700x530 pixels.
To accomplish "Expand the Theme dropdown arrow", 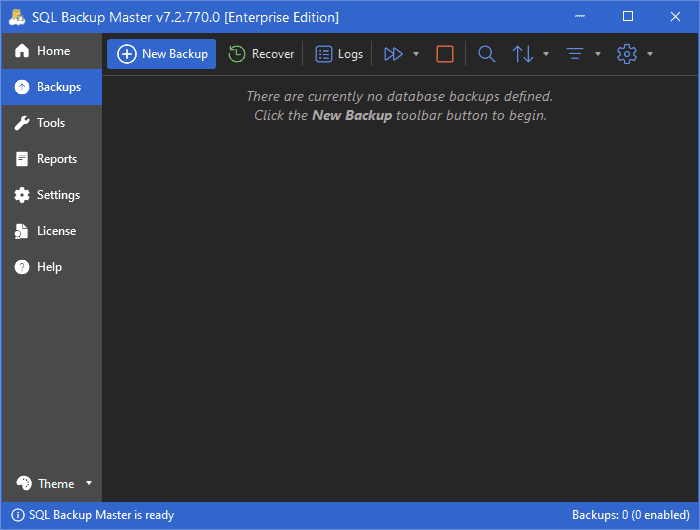I will [89, 483].
